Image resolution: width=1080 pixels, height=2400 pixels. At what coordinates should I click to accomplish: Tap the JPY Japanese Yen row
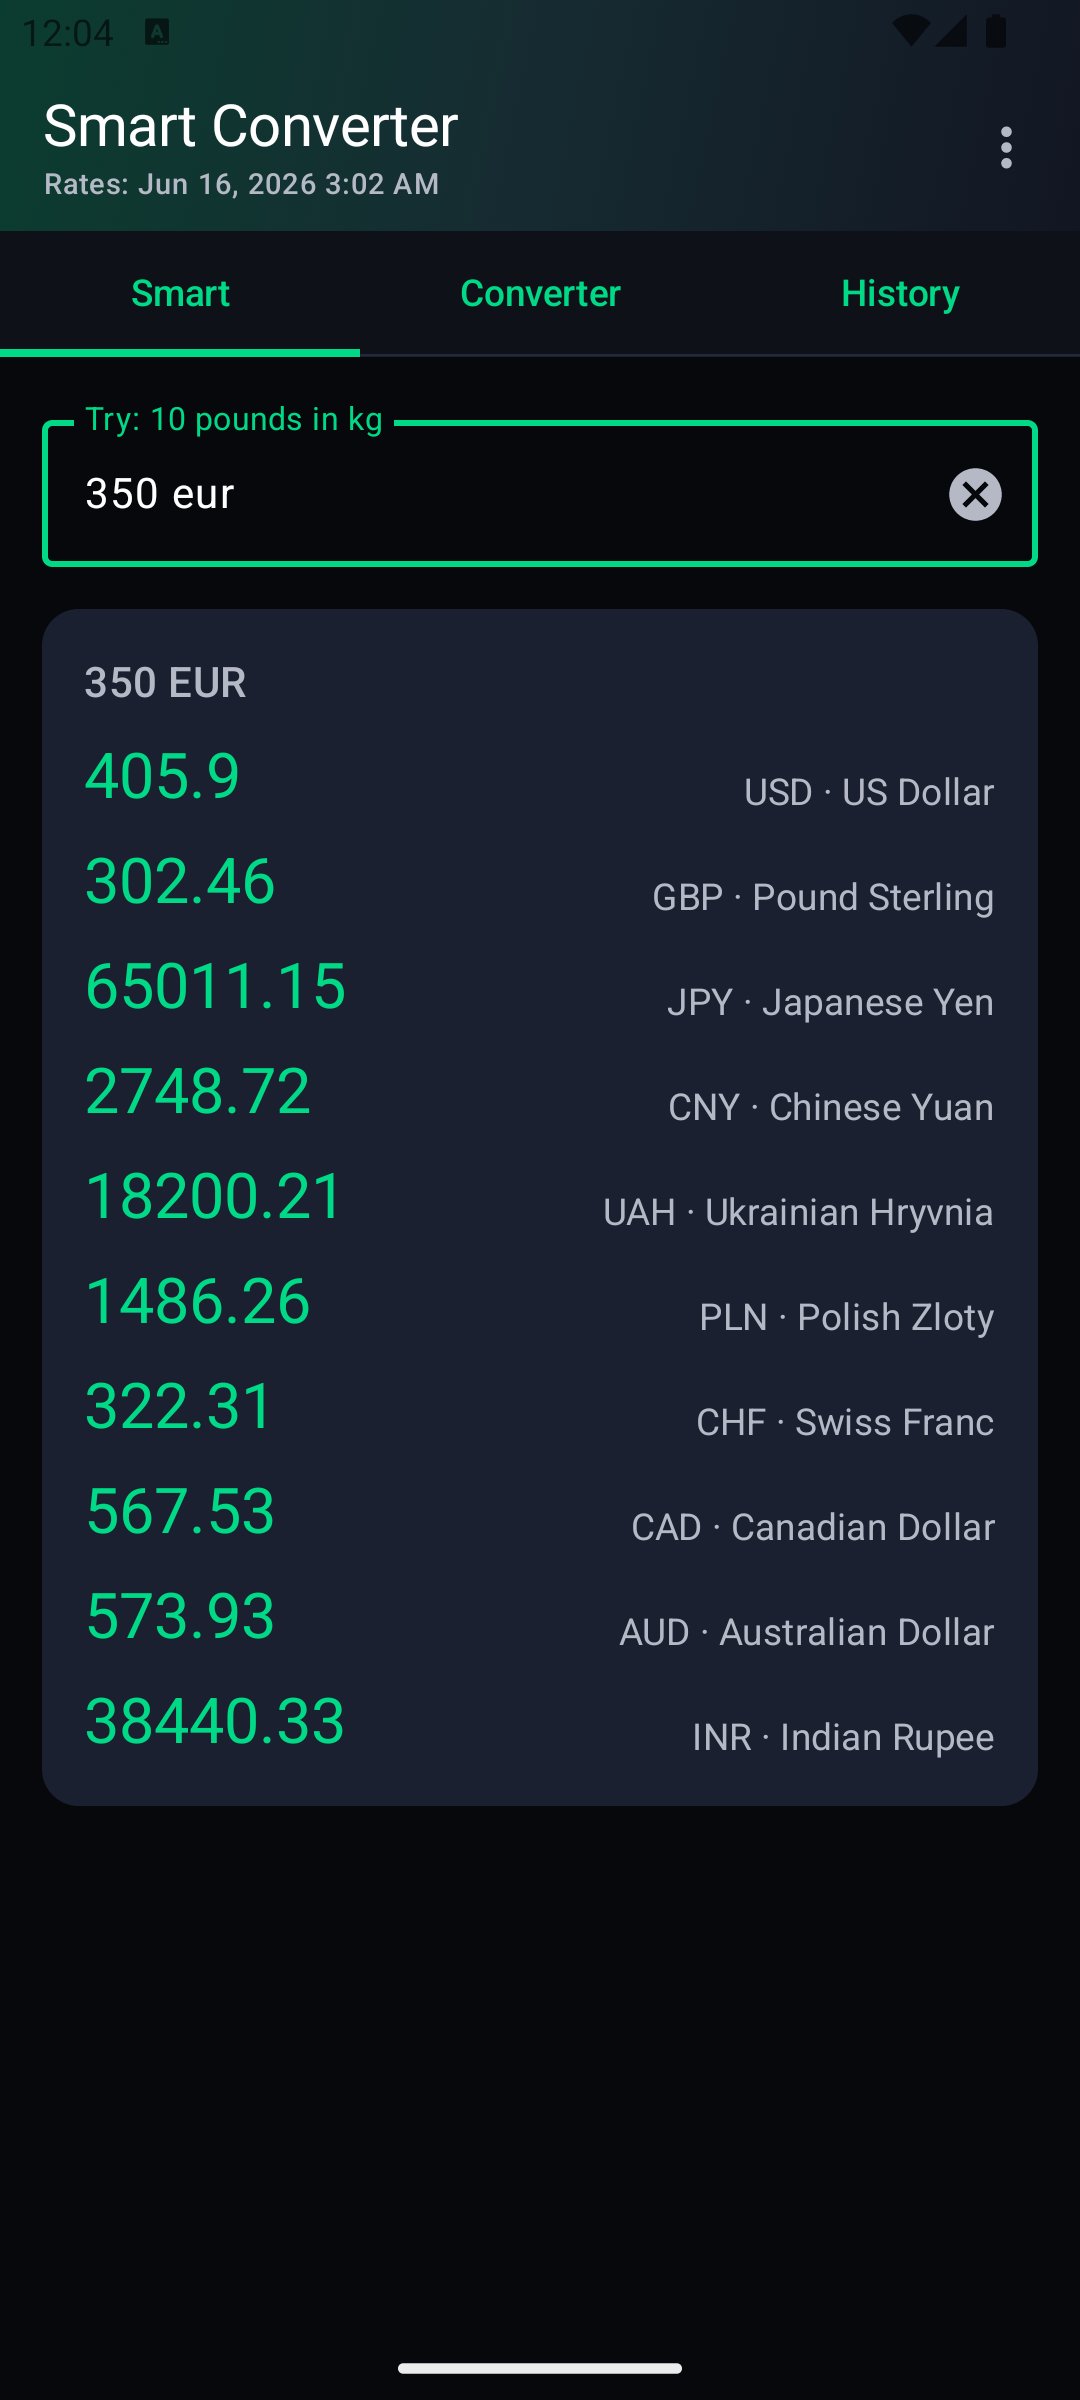540,987
